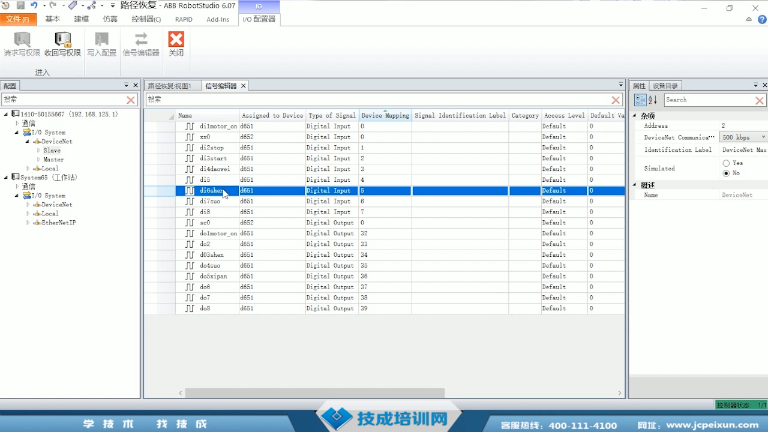Collapse the 1410-50155667 controller node
The height and width of the screenshot is (432, 768).
coord(6,114)
